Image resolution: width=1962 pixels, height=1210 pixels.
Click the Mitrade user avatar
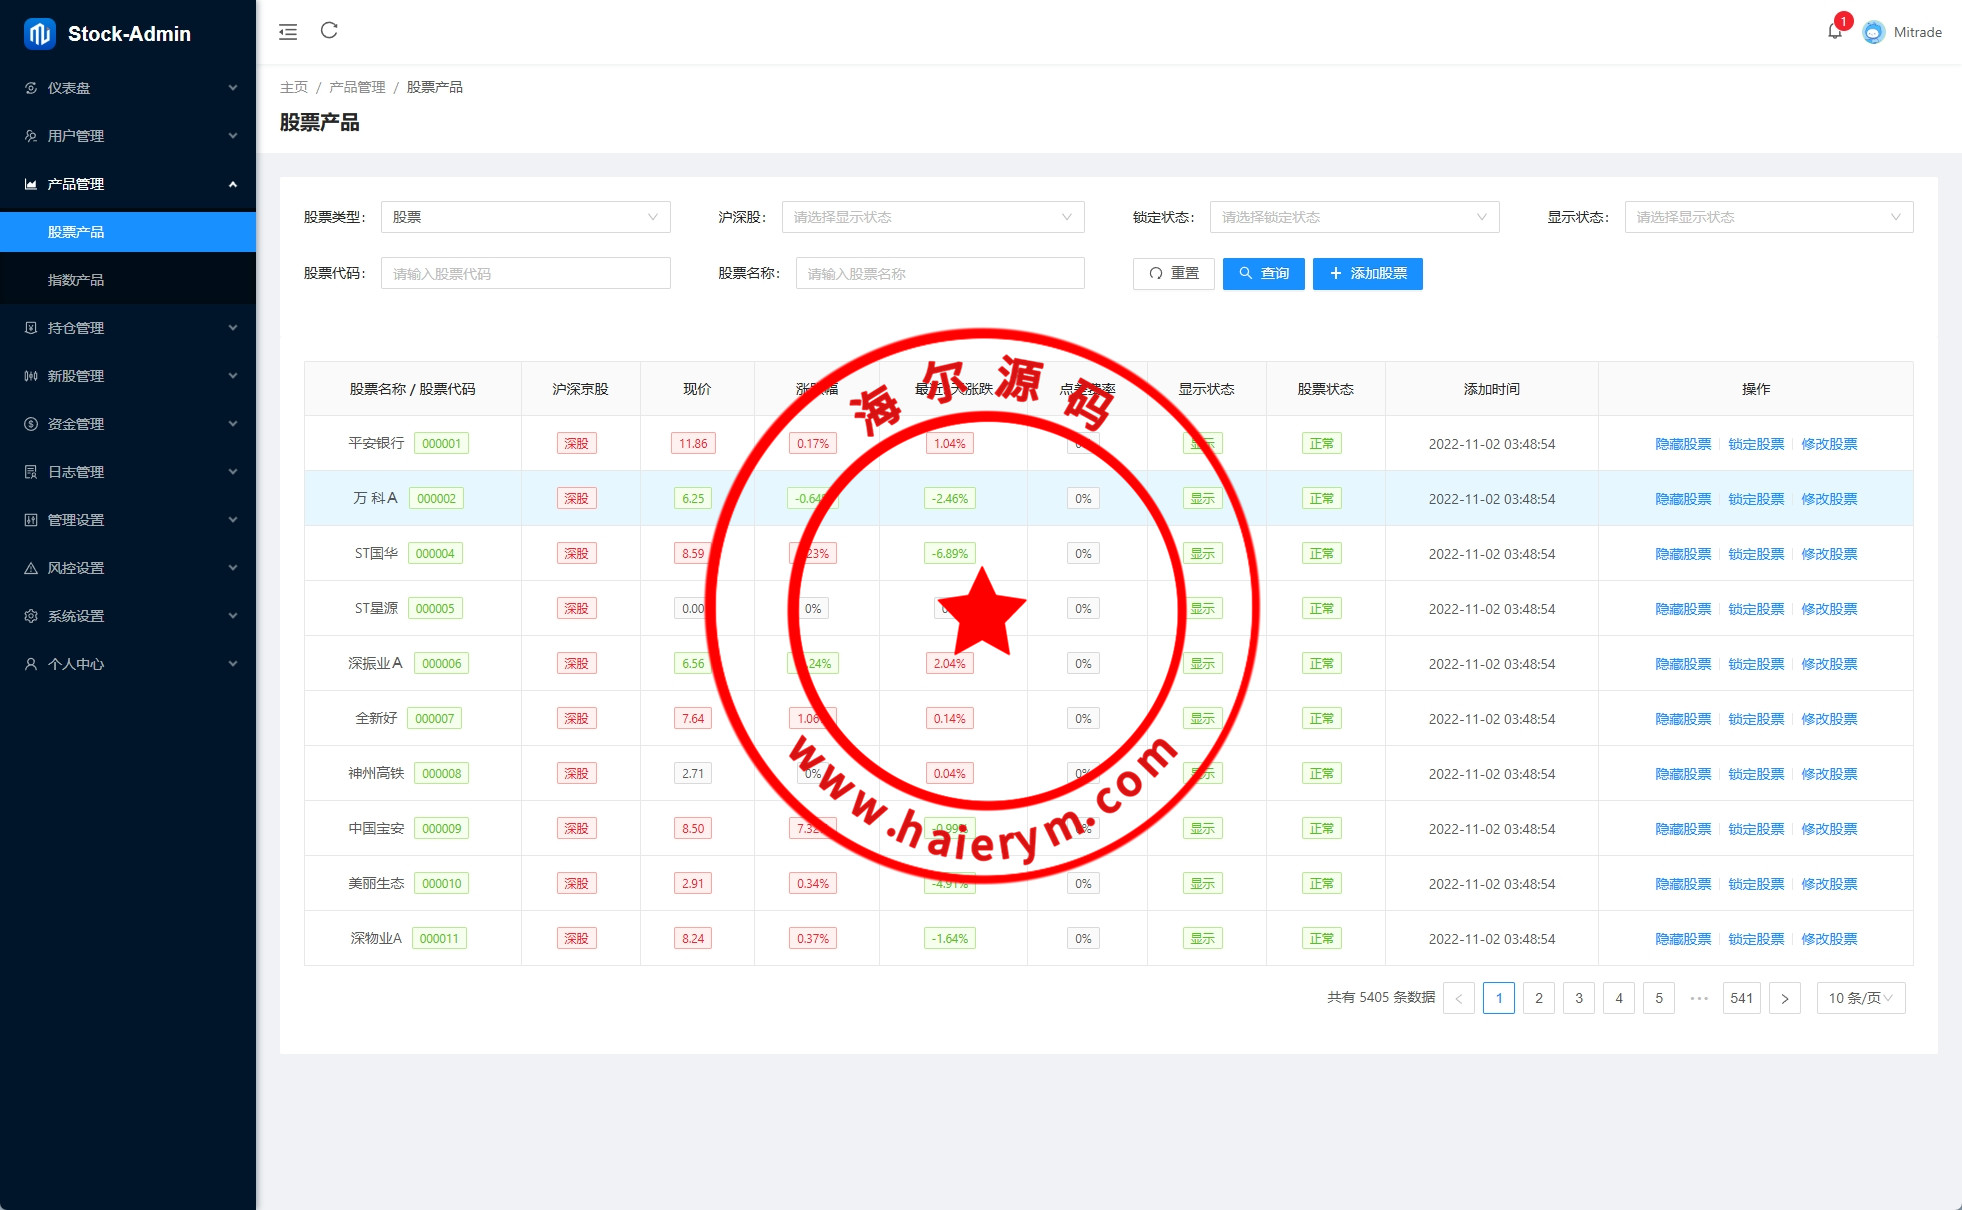pyautogui.click(x=1874, y=32)
